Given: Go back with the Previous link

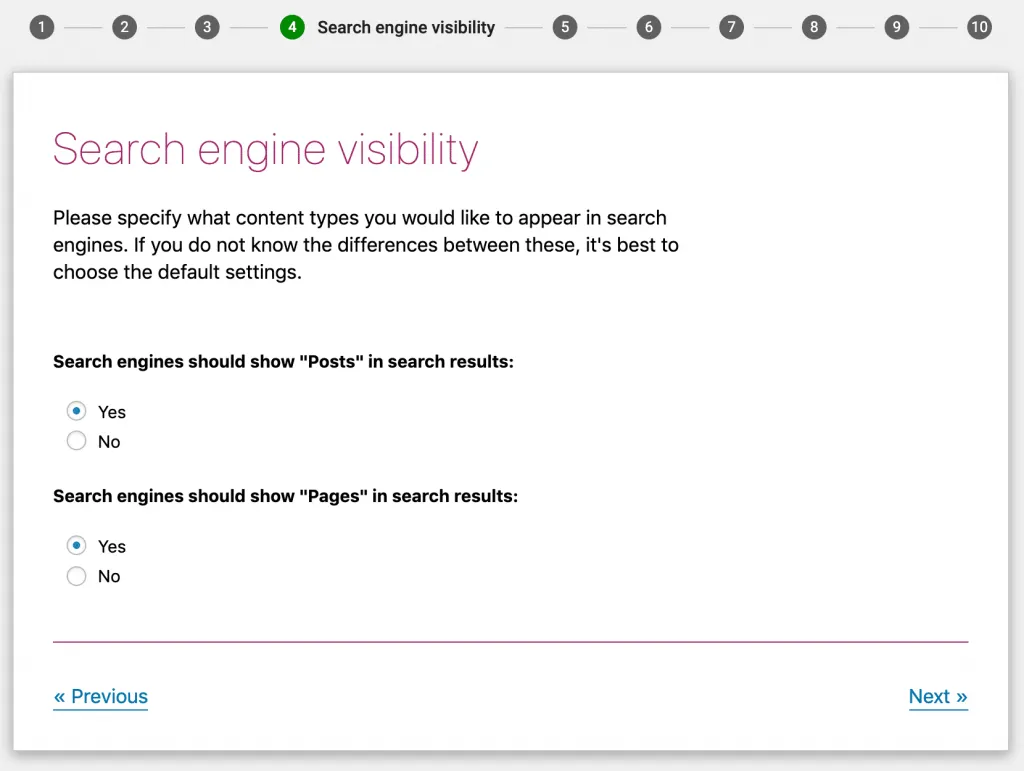Looking at the screenshot, I should [100, 696].
